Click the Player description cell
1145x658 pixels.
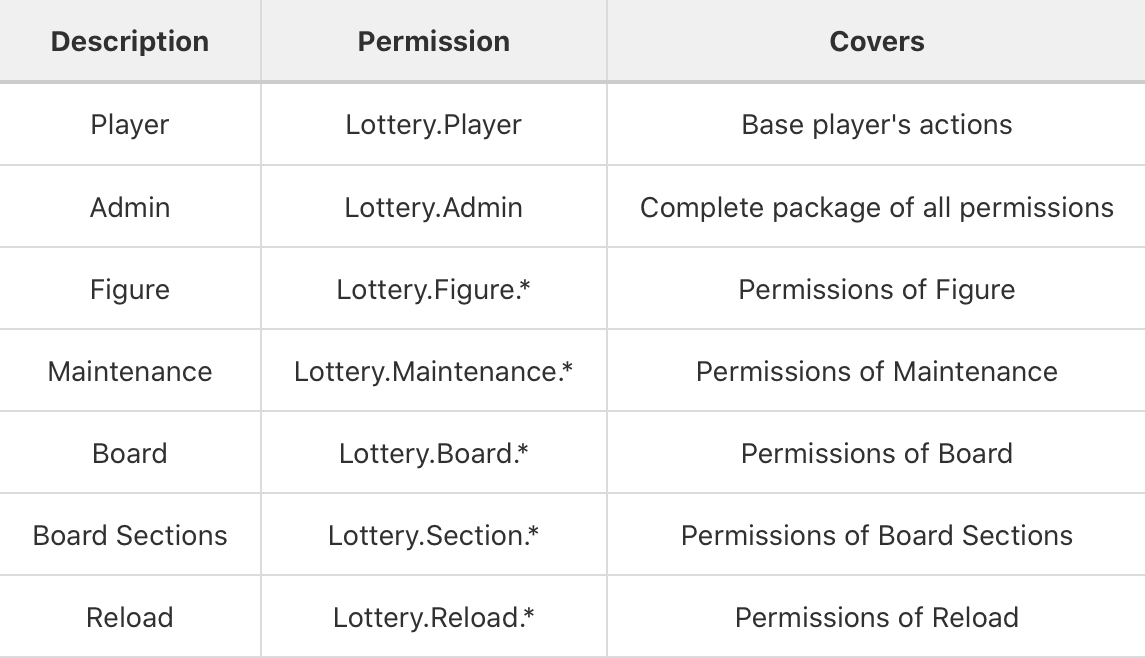pos(130,124)
